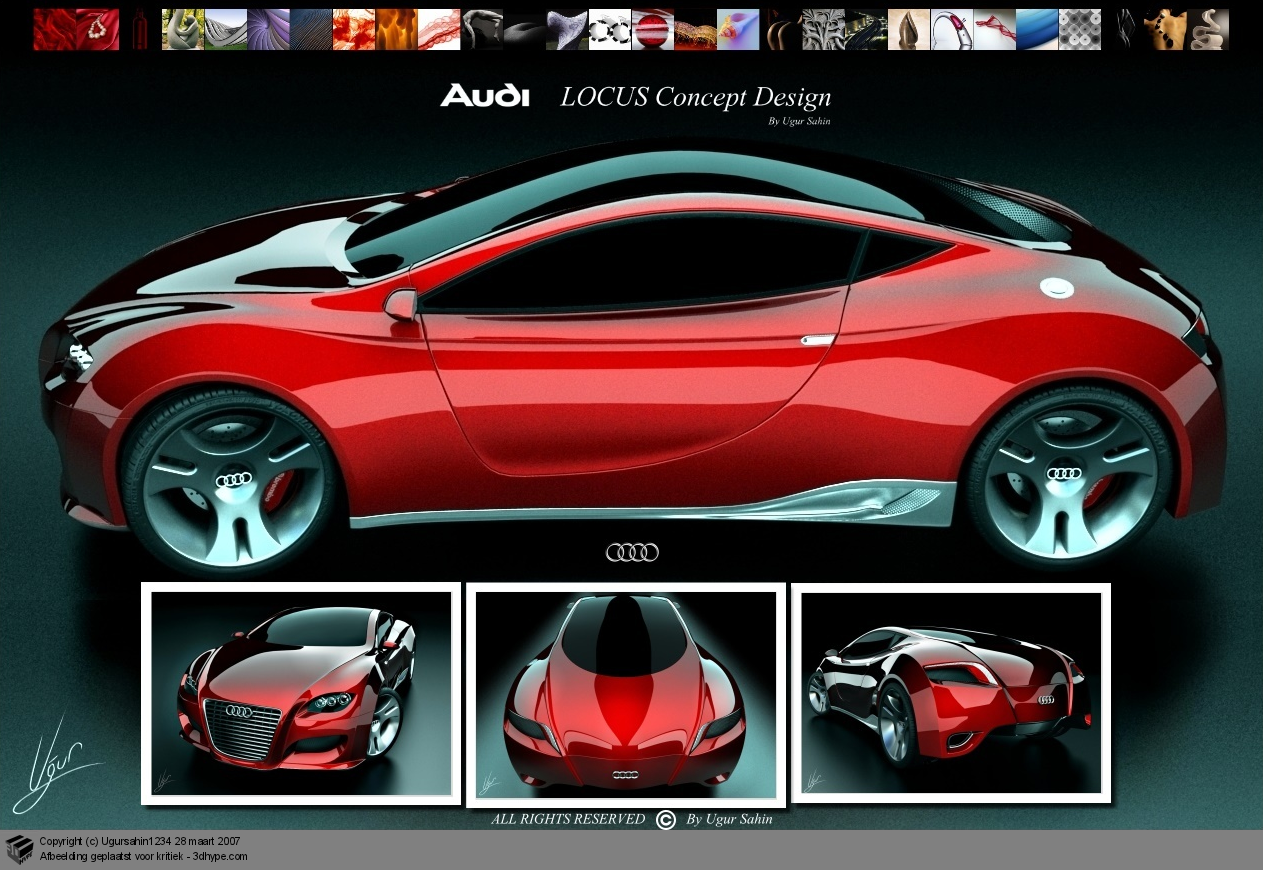Open the pastel flower abstract thumbnail
Screen dimensions: 1263x870
tap(738, 29)
